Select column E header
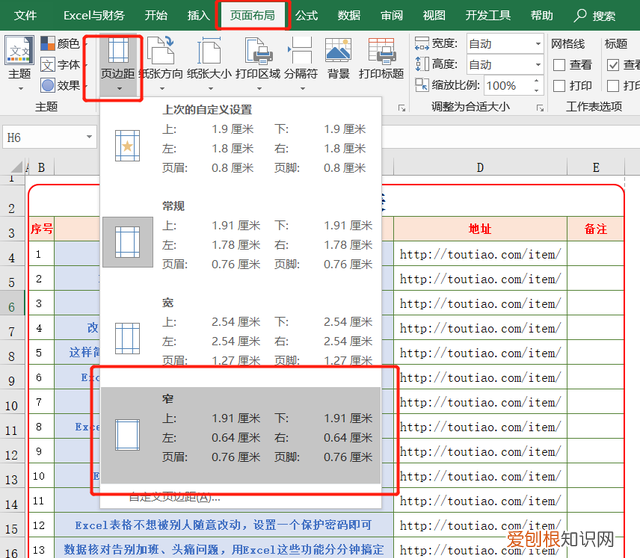Screen dimensions: 640x558 [x=596, y=168]
